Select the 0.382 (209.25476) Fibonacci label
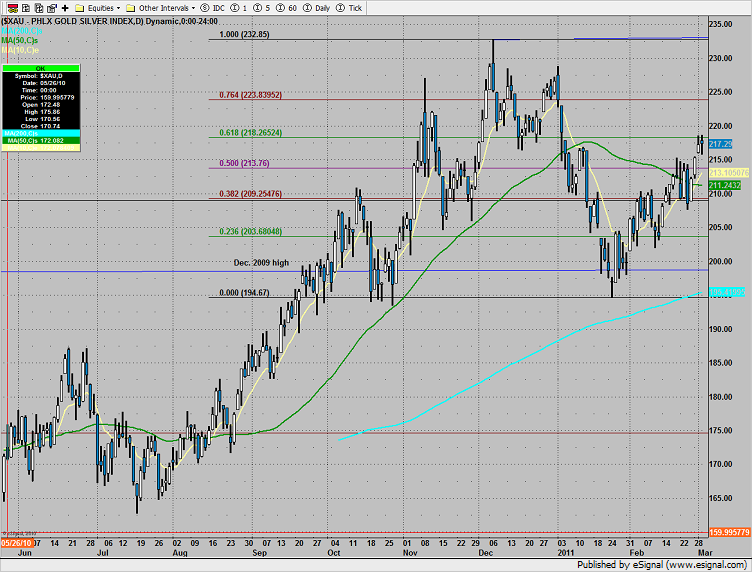Screen dimensions: 752x572 [250, 194]
